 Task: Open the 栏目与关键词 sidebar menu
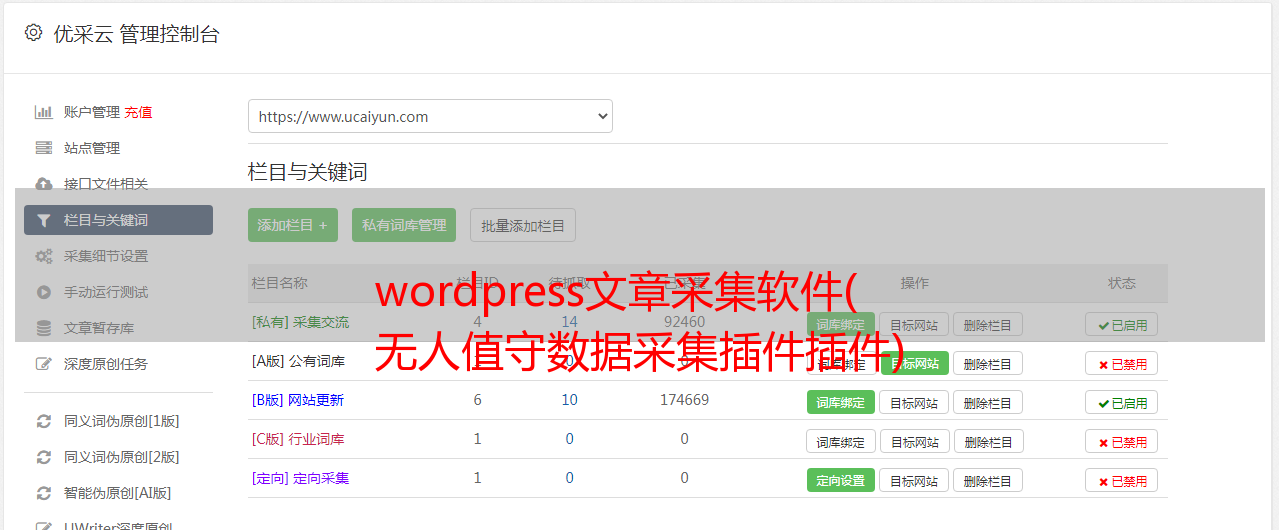tap(118, 220)
